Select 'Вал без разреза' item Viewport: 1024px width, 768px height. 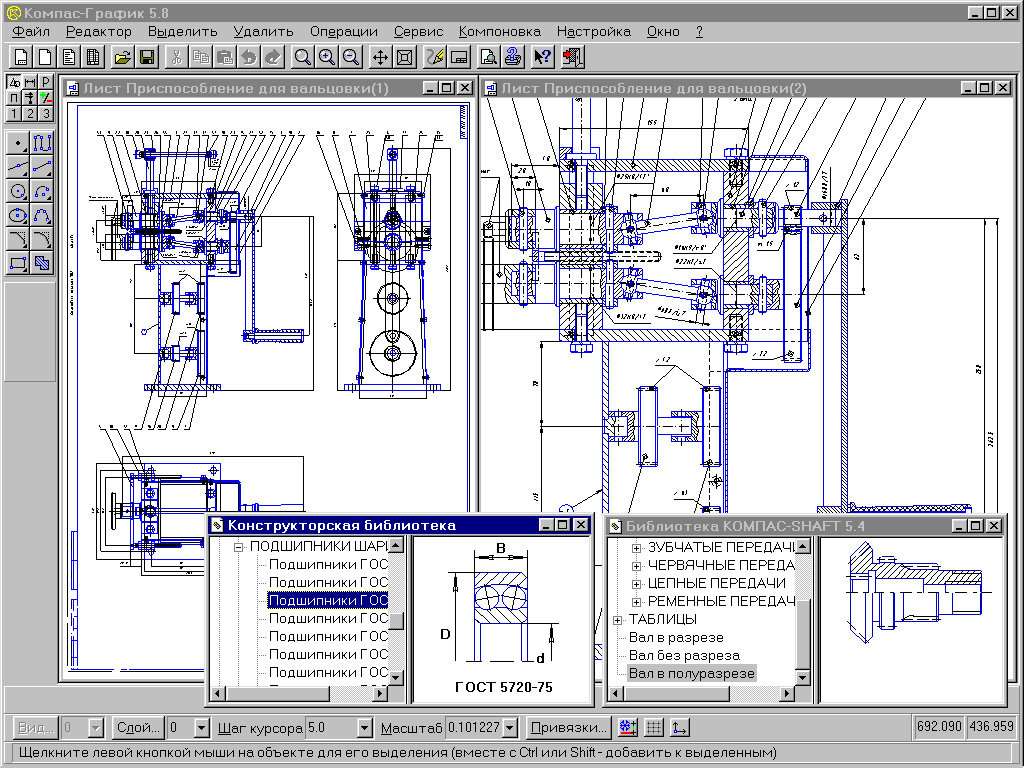pyautogui.click(x=684, y=655)
